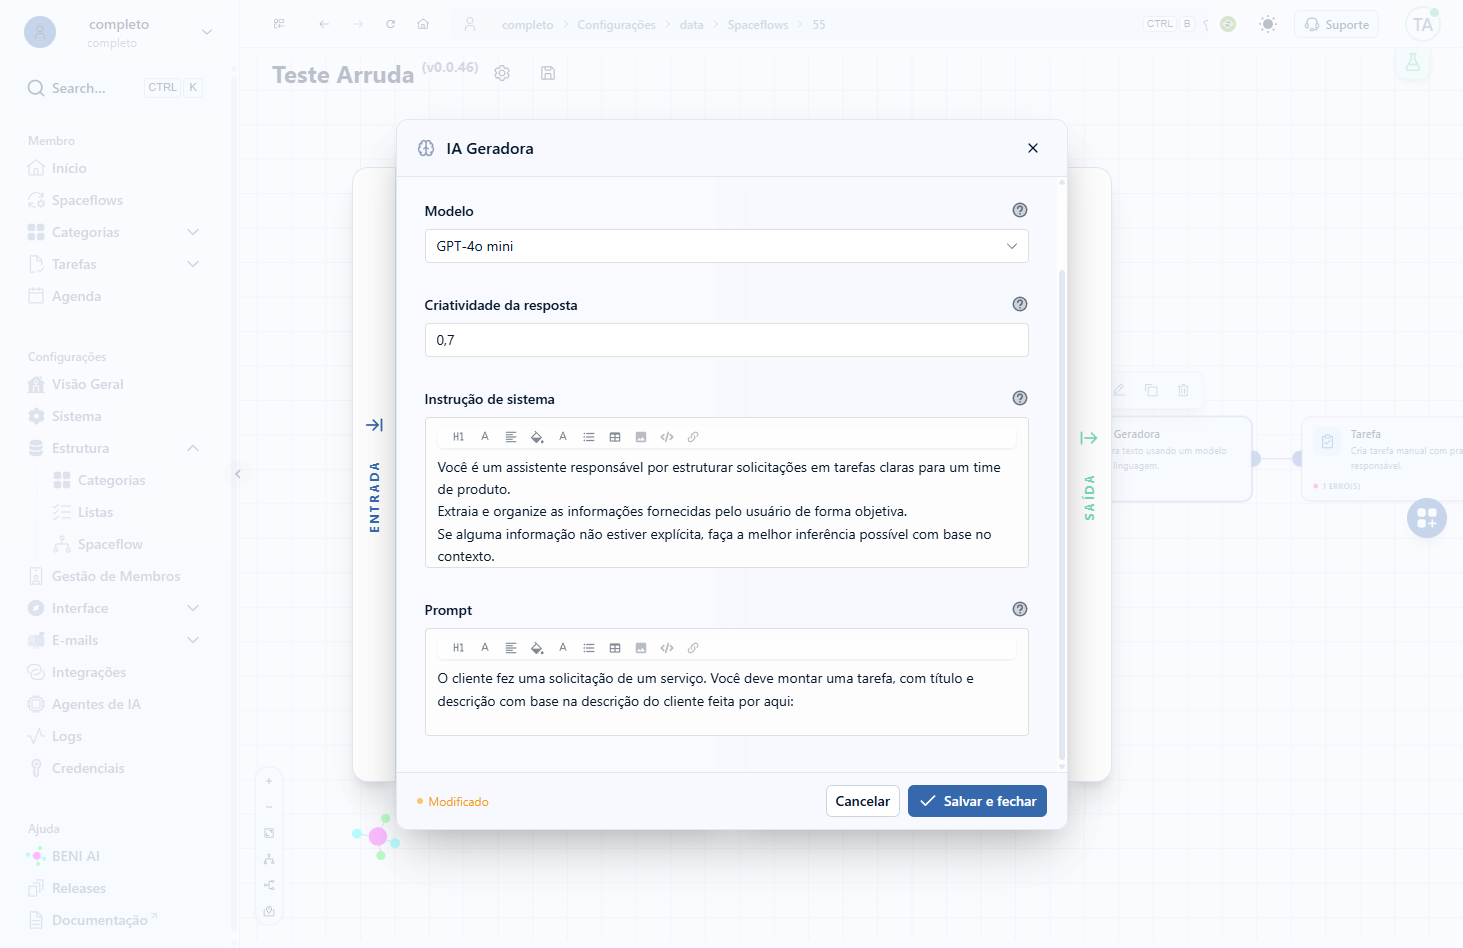1463x948 pixels.
Task: Insert table in Instrução de sistema editor
Action: pyautogui.click(x=615, y=437)
